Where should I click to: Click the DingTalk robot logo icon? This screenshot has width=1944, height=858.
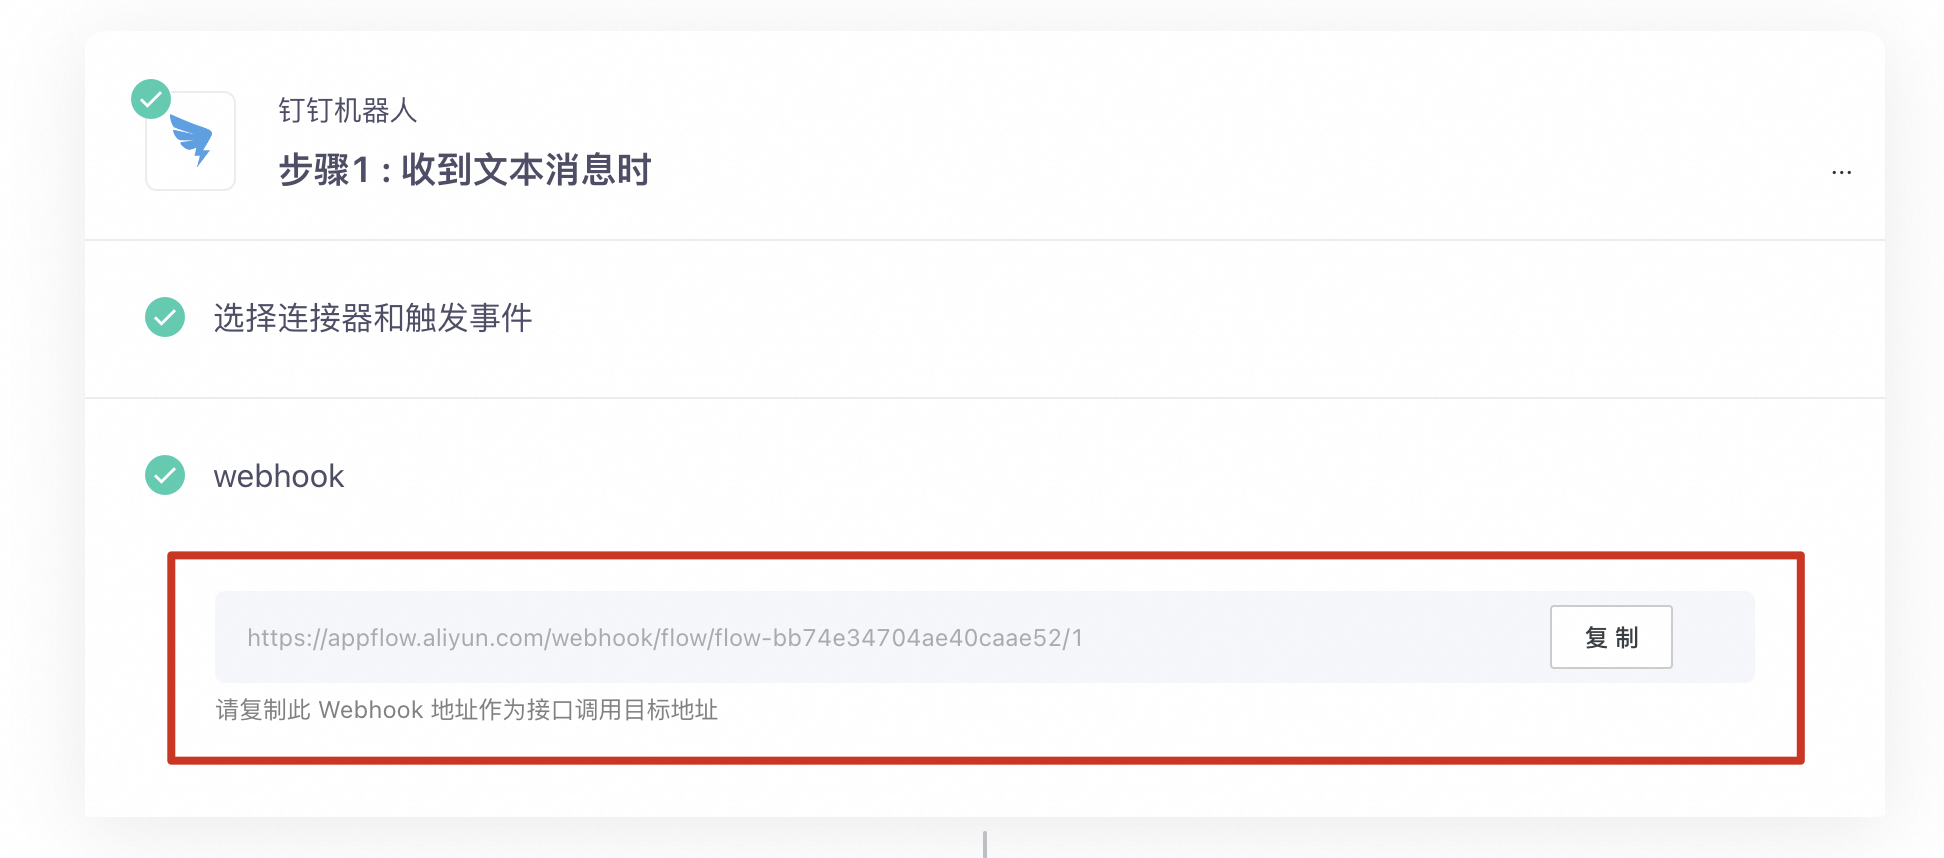[x=190, y=141]
